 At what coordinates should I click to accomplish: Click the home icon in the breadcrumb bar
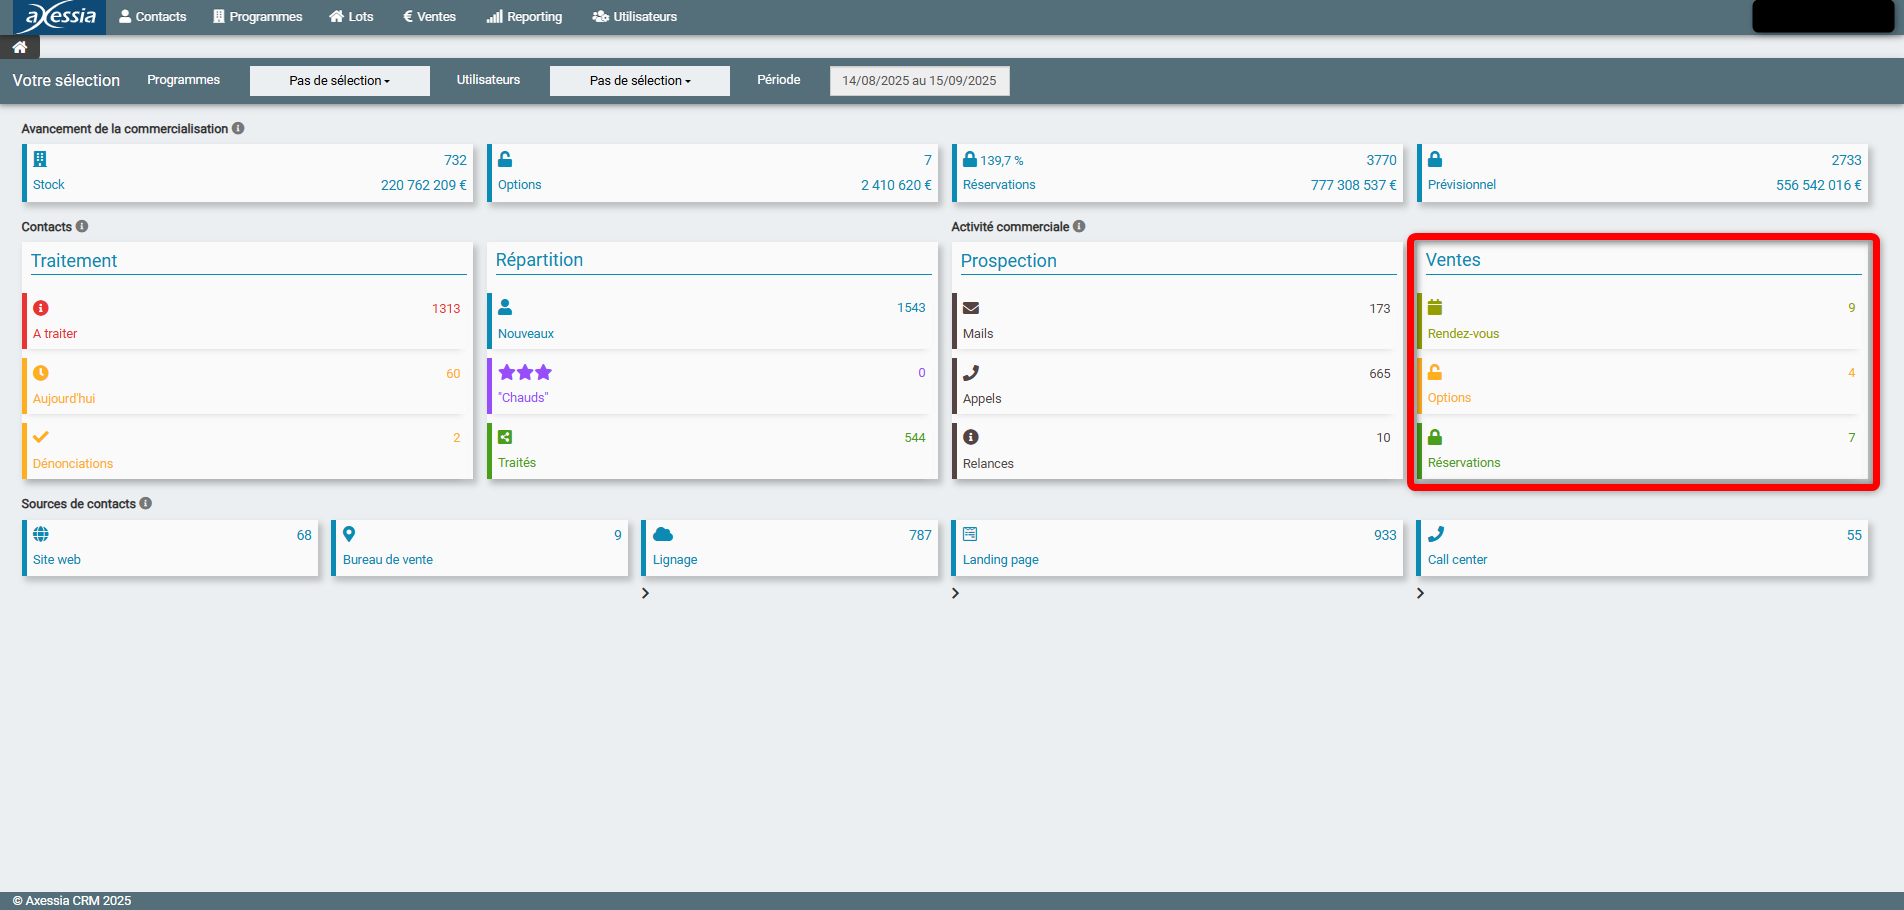pyautogui.click(x=19, y=47)
